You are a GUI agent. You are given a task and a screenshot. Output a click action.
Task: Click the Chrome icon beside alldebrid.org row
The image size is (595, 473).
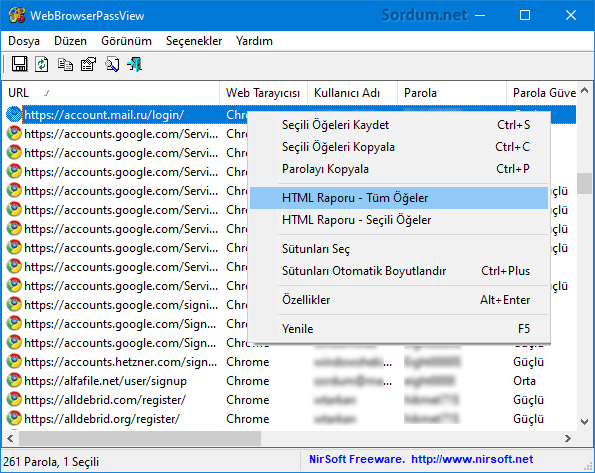click(x=14, y=418)
